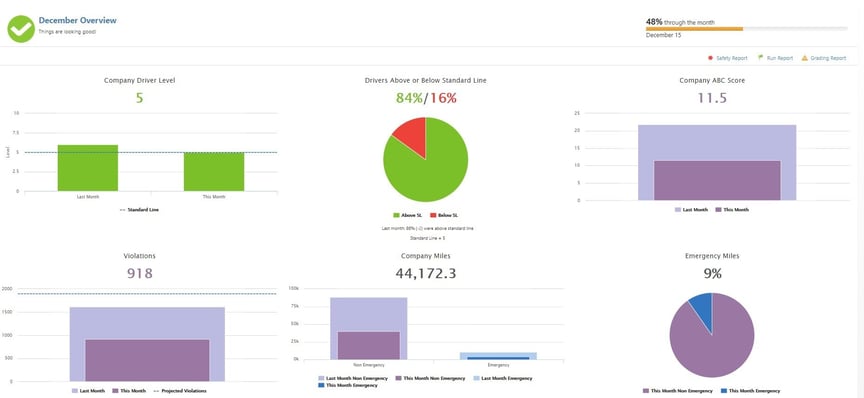Click the green flag Run Report icon

click(x=760, y=57)
